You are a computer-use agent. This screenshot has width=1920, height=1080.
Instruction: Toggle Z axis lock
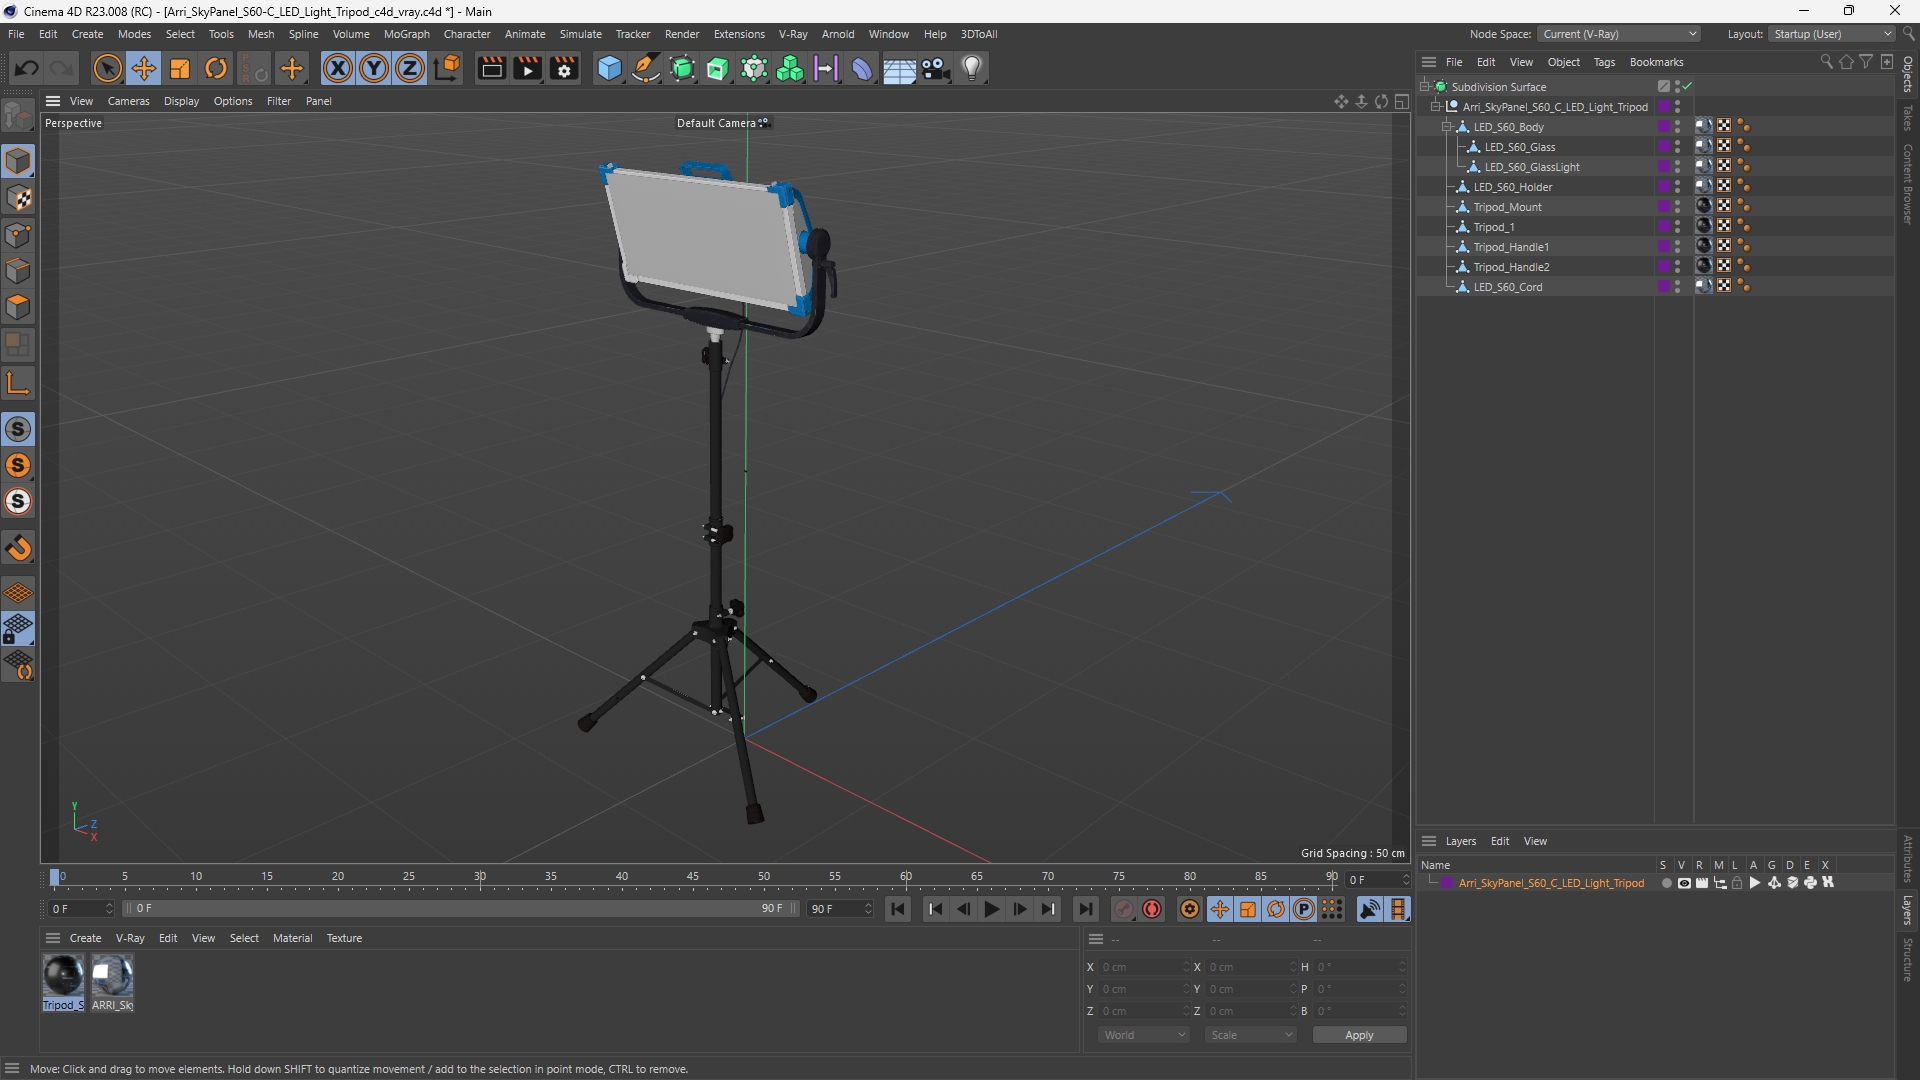pos(410,68)
